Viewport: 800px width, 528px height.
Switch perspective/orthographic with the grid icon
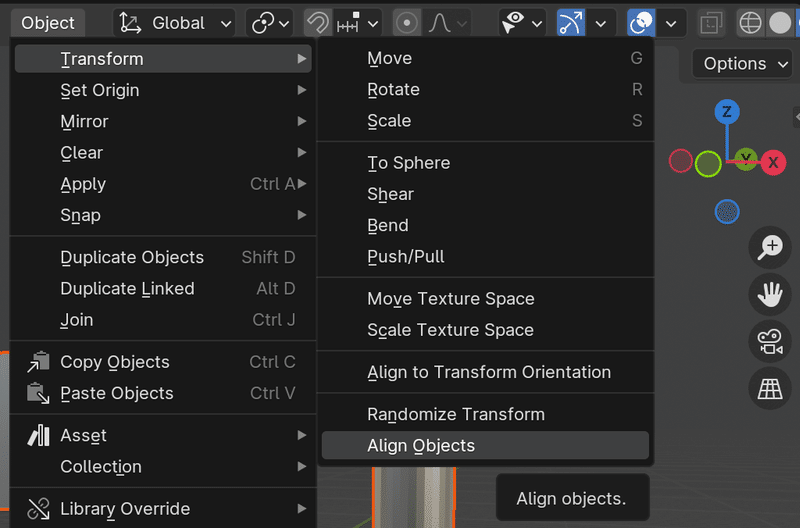[769, 389]
